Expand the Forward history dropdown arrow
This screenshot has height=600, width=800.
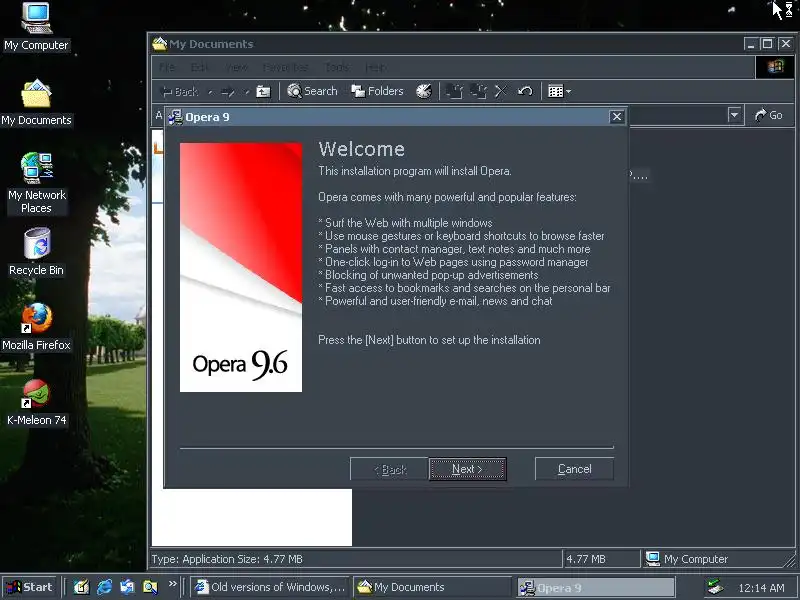tap(246, 92)
